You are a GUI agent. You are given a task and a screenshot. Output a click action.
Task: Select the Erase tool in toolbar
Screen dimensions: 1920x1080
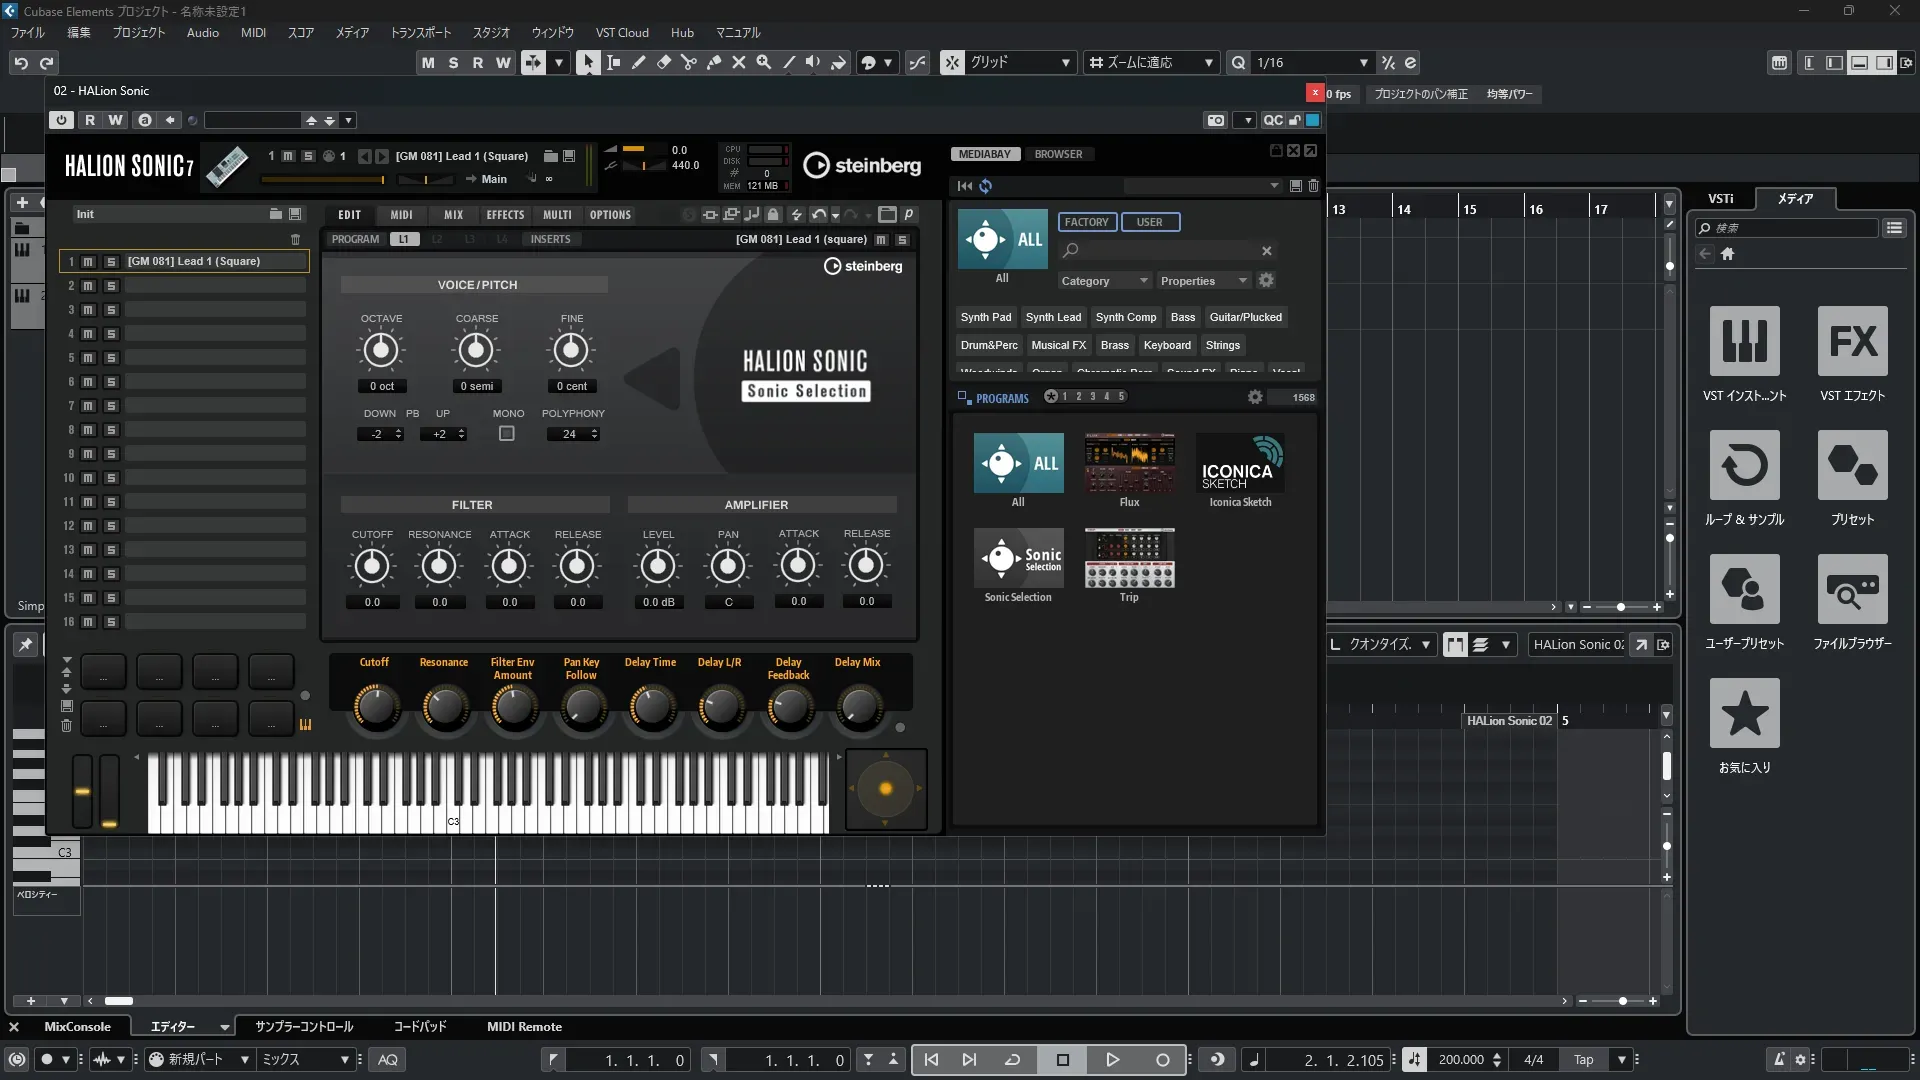(x=664, y=62)
